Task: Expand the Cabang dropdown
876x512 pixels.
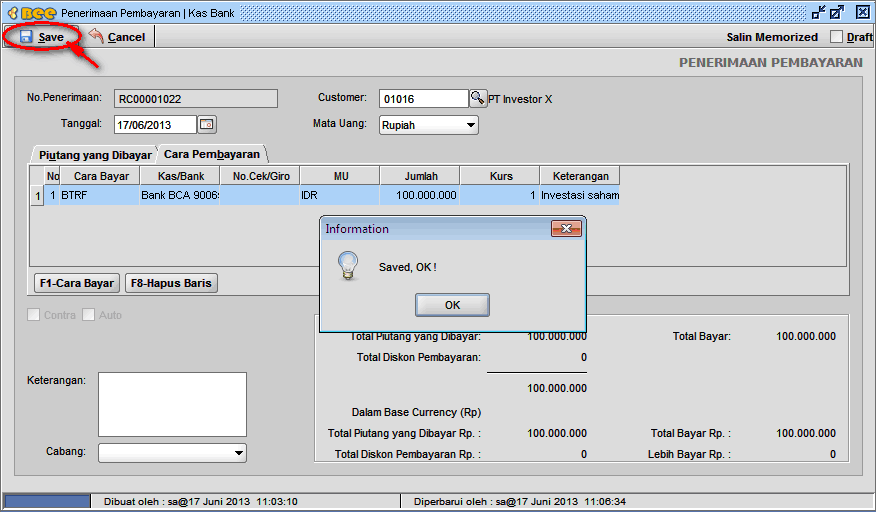Action: pyautogui.click(x=172, y=453)
